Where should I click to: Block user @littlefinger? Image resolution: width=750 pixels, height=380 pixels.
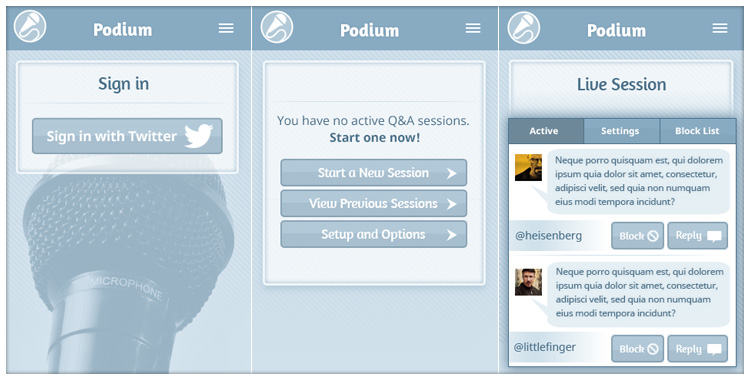(638, 349)
